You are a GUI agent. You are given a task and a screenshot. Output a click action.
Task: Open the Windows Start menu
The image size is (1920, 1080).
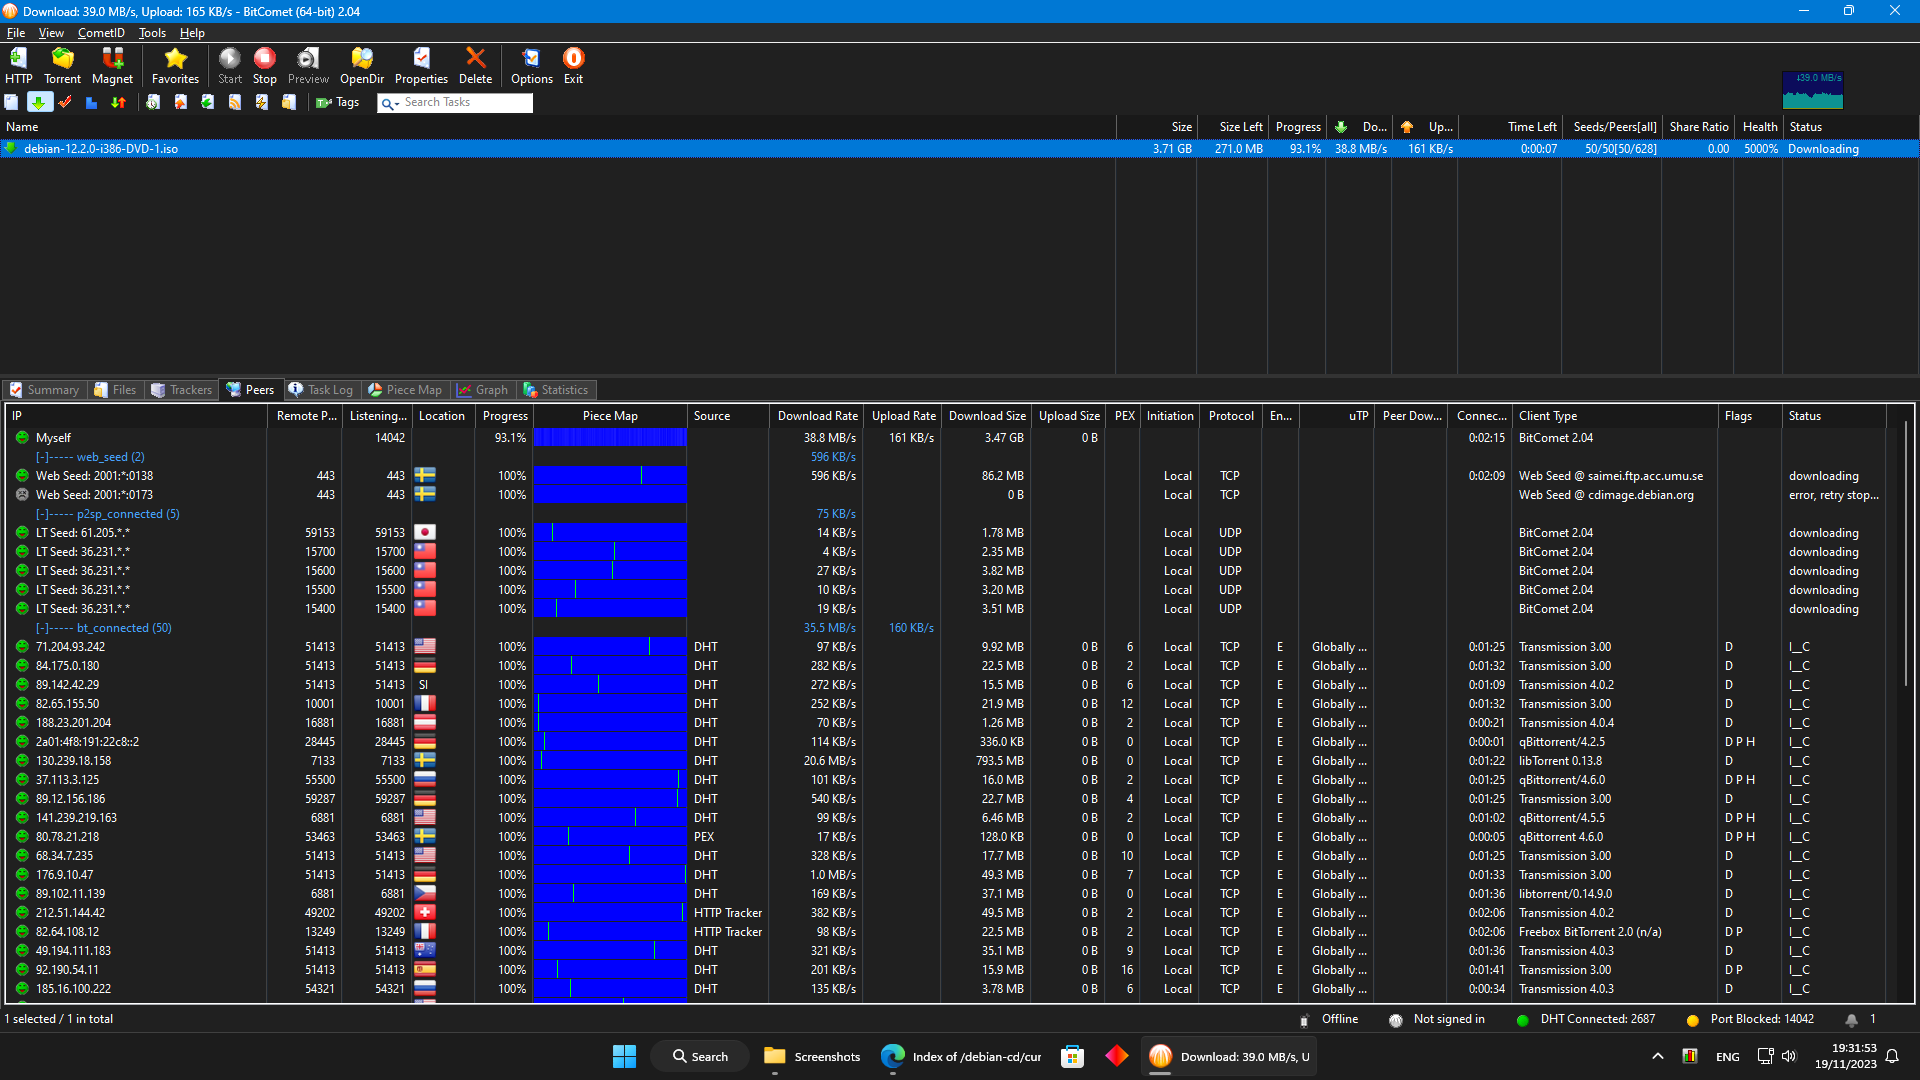coord(624,1057)
